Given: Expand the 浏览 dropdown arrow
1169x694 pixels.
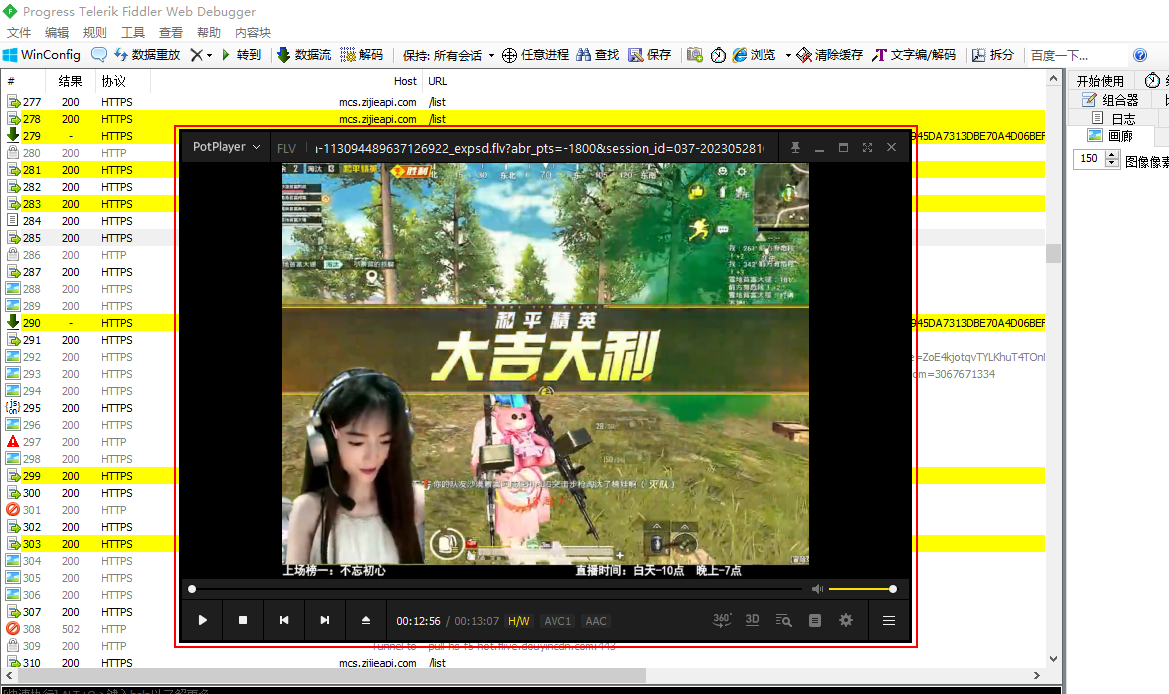Looking at the screenshot, I should pyautogui.click(x=787, y=55).
